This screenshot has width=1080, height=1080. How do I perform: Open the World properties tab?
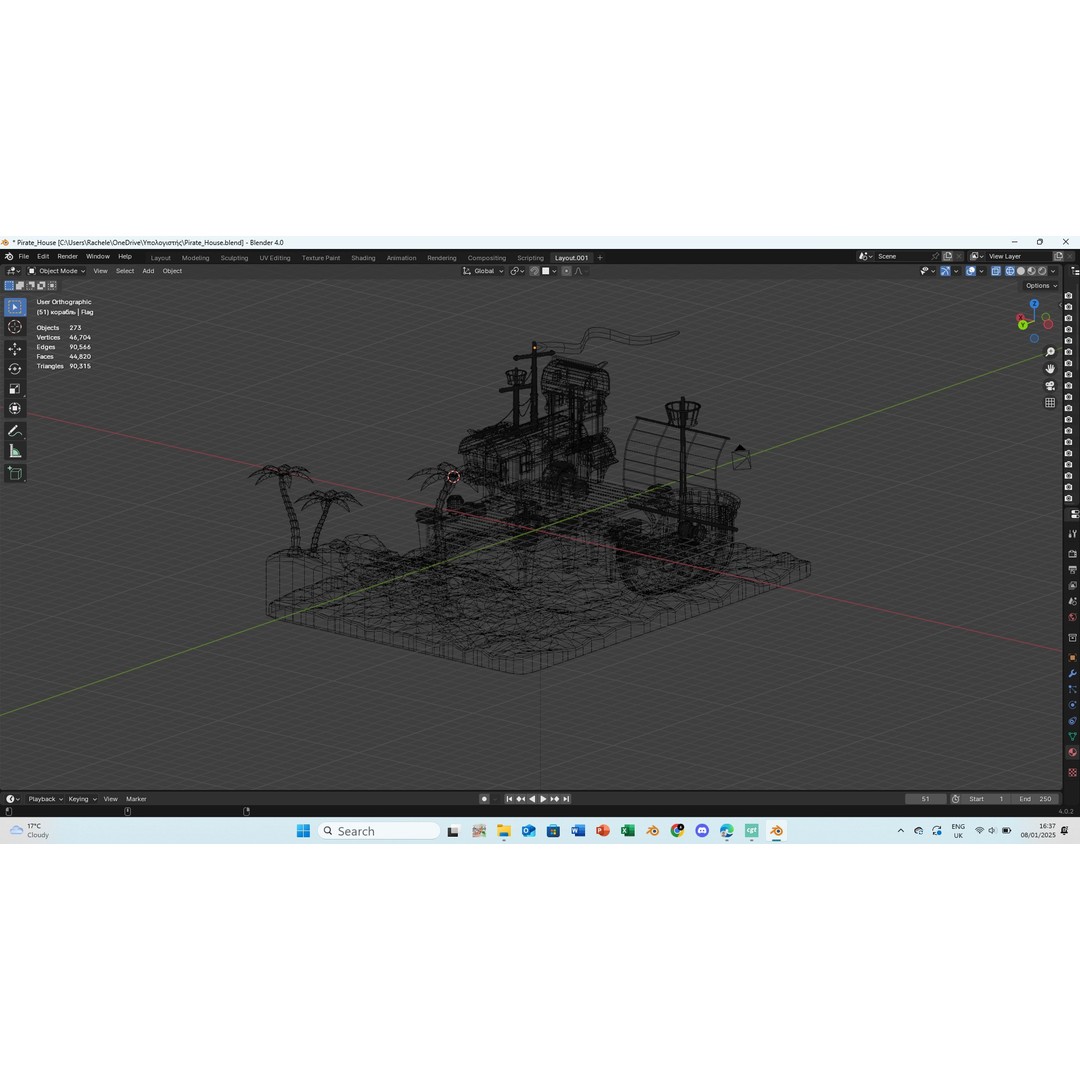pos(1072,617)
